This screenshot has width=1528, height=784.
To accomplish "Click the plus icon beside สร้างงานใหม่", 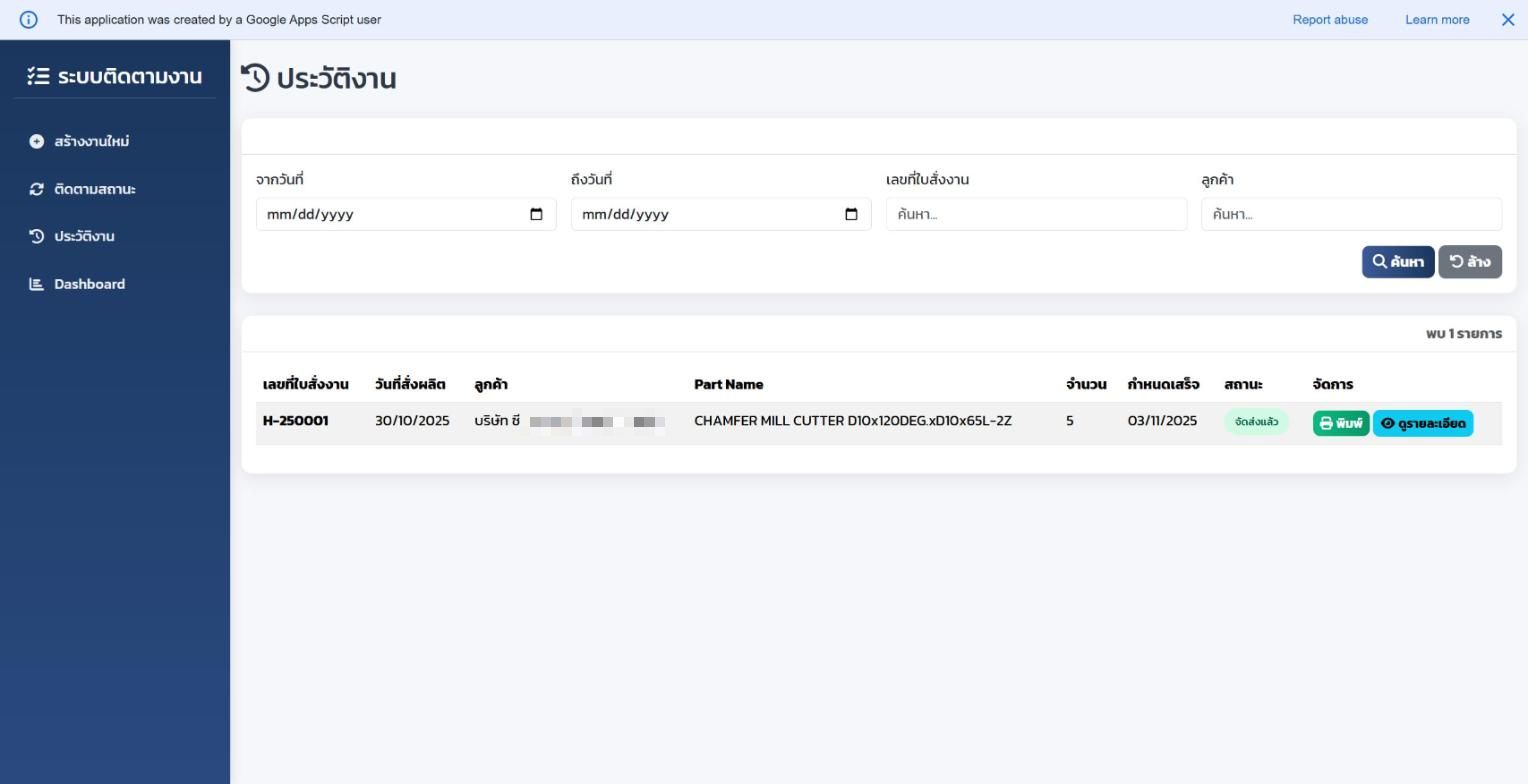I will tap(37, 142).
